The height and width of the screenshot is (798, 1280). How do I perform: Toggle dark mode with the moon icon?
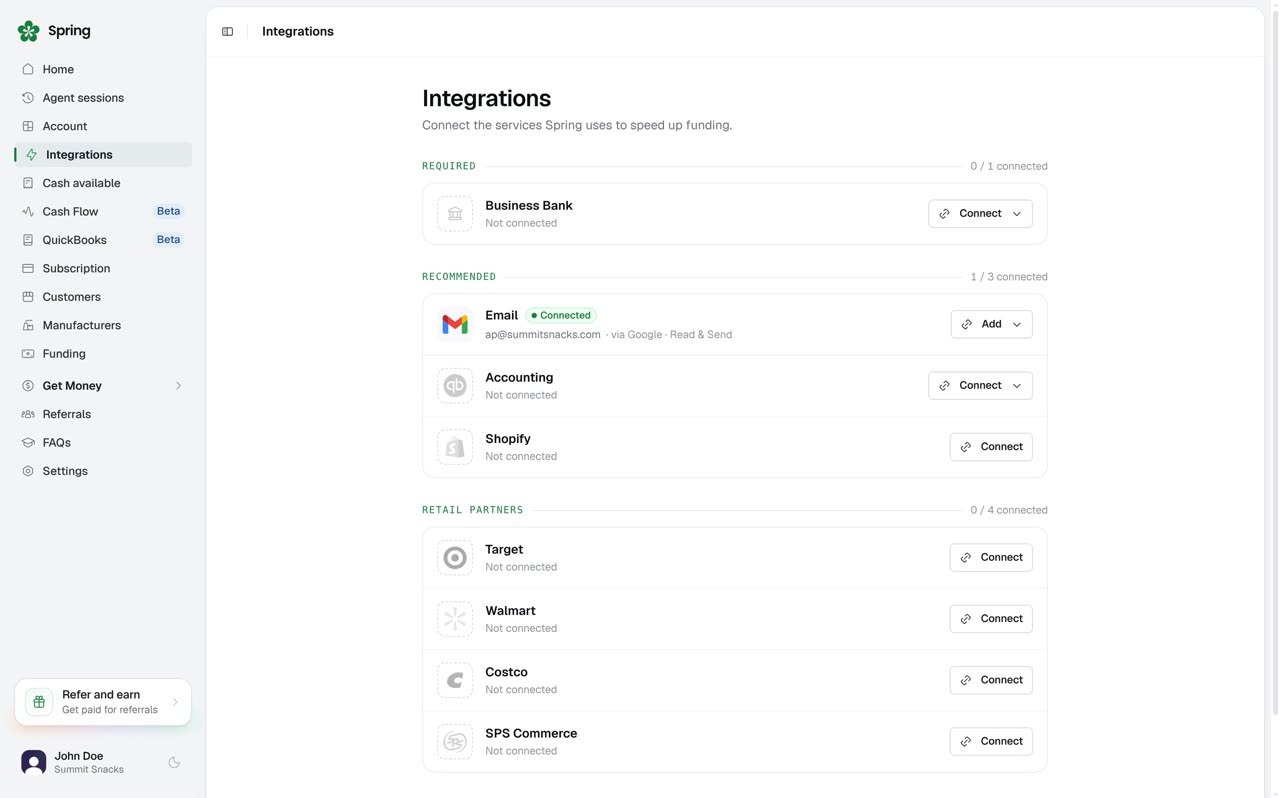click(174, 763)
